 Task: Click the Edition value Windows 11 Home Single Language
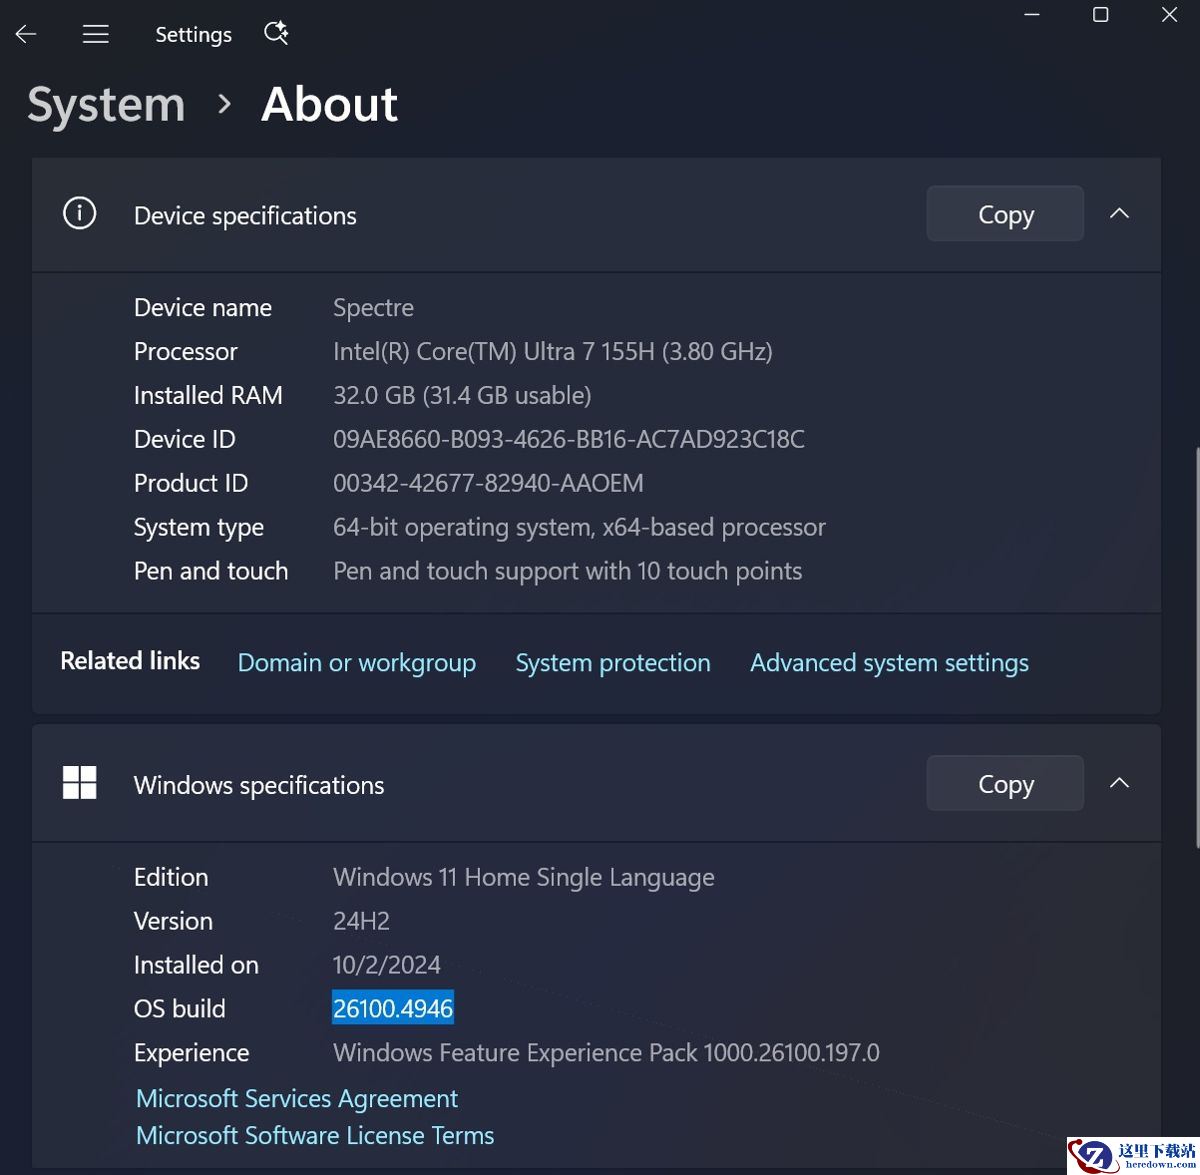[x=524, y=877]
